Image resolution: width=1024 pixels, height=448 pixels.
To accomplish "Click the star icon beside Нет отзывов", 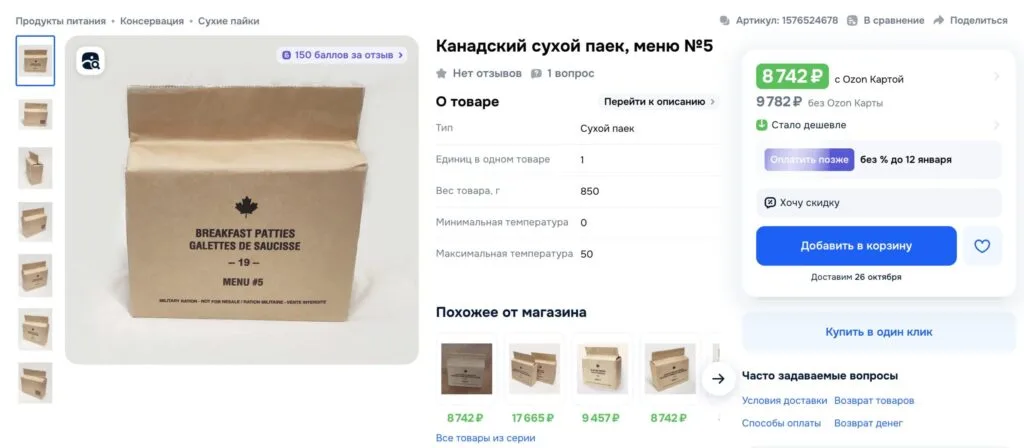I will pos(441,73).
